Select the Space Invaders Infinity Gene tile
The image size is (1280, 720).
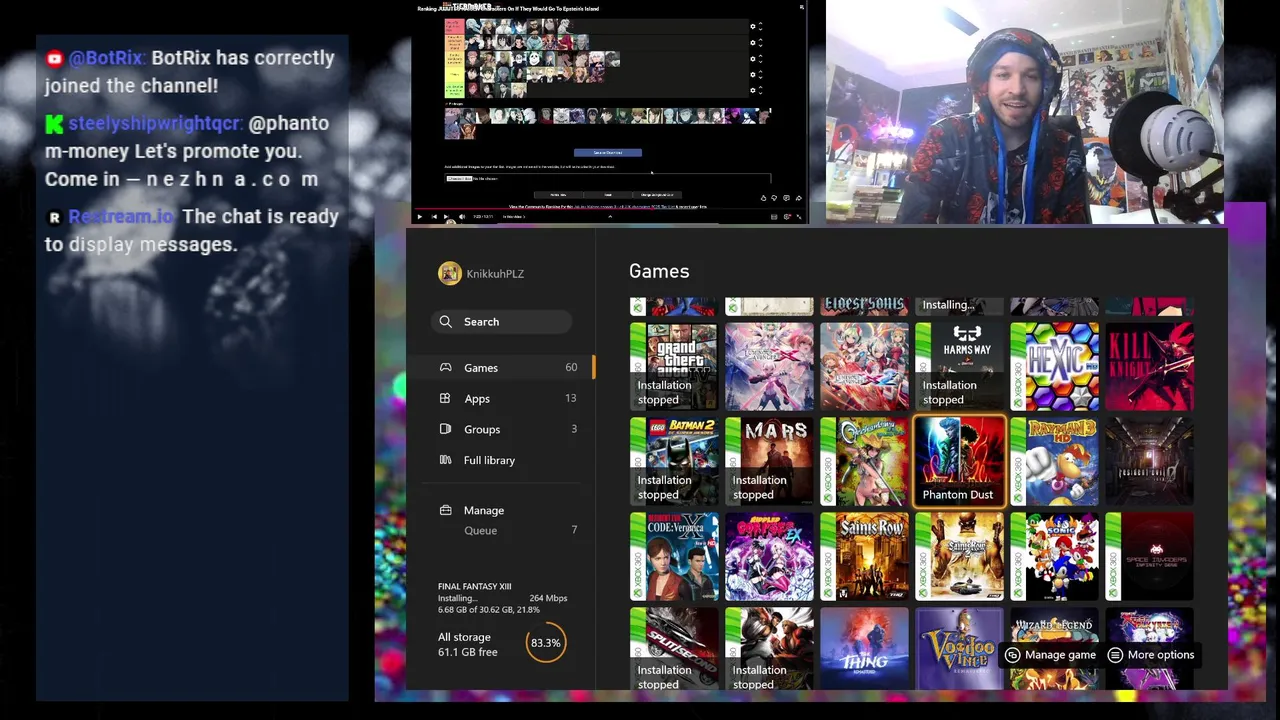point(1149,556)
